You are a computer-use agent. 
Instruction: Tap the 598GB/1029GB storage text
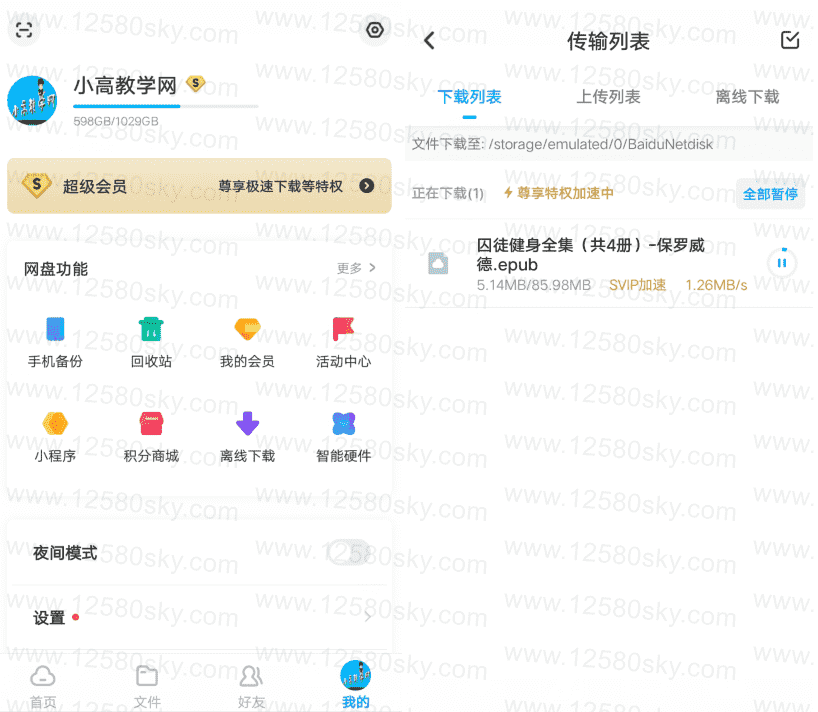point(116,122)
